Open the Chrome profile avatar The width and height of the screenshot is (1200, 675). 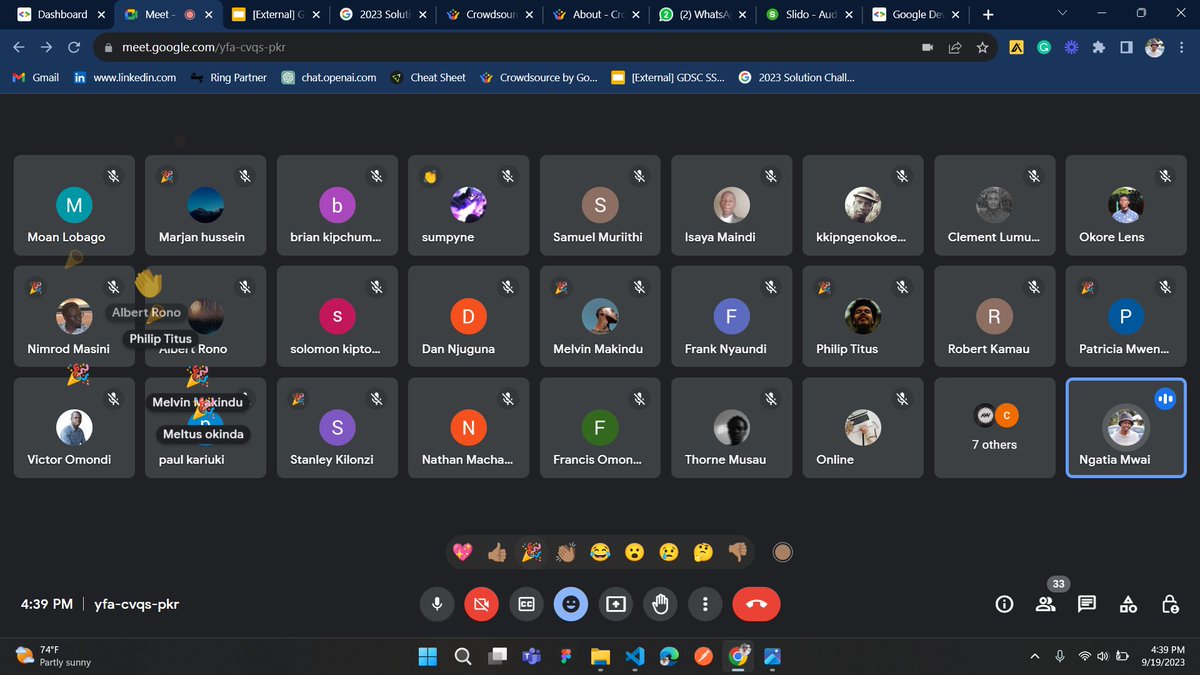pos(1154,47)
